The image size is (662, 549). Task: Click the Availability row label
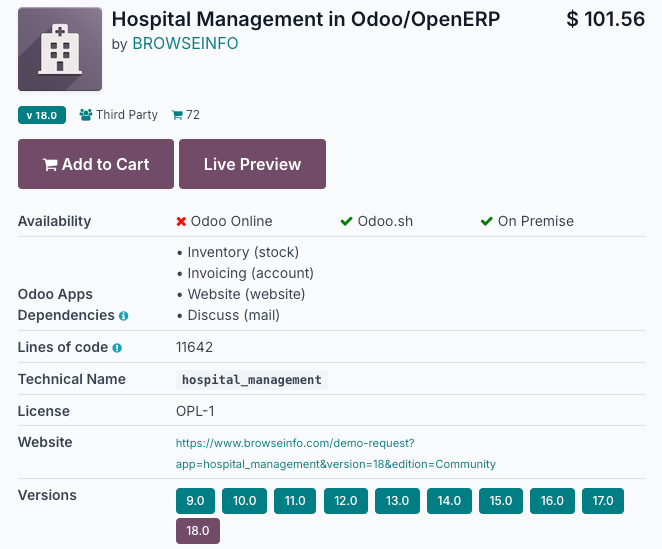(54, 221)
